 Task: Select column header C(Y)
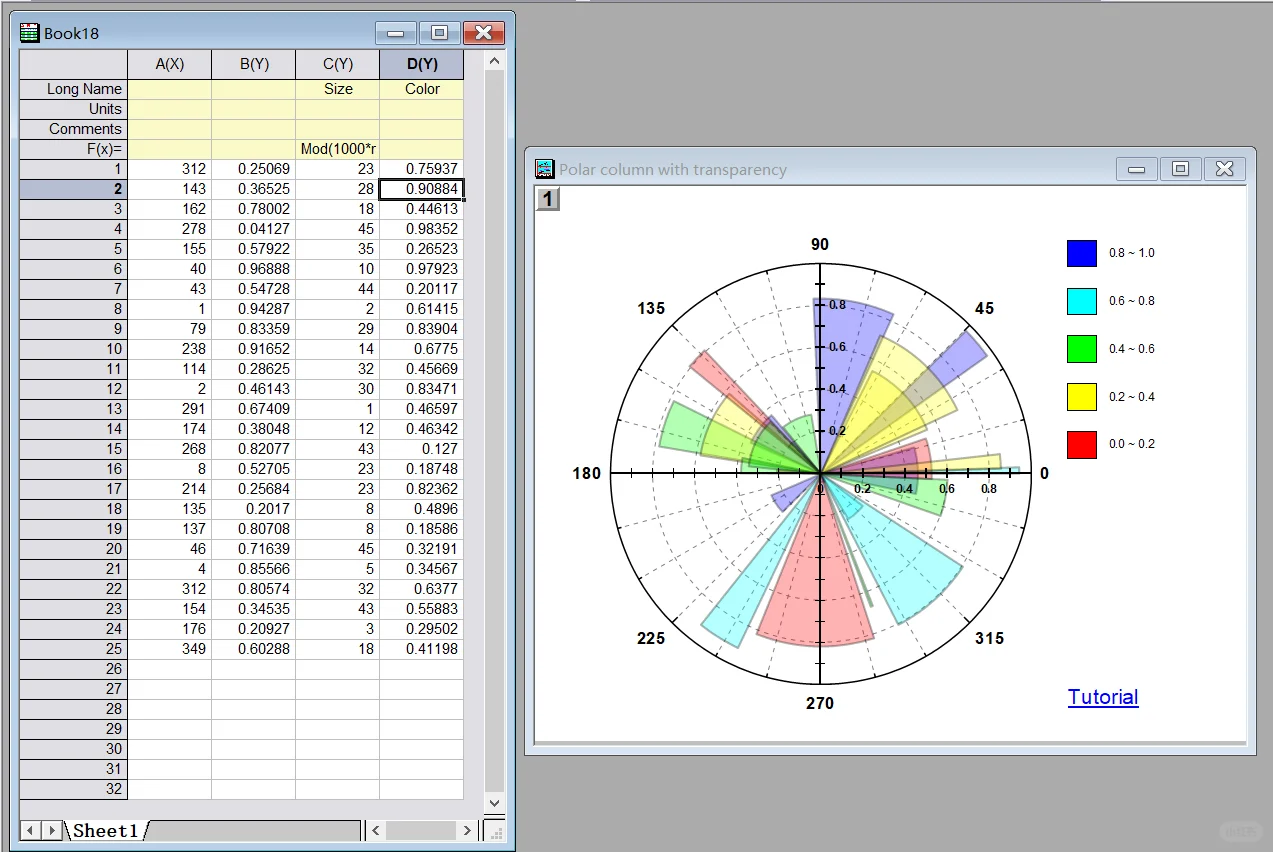pyautogui.click(x=338, y=64)
